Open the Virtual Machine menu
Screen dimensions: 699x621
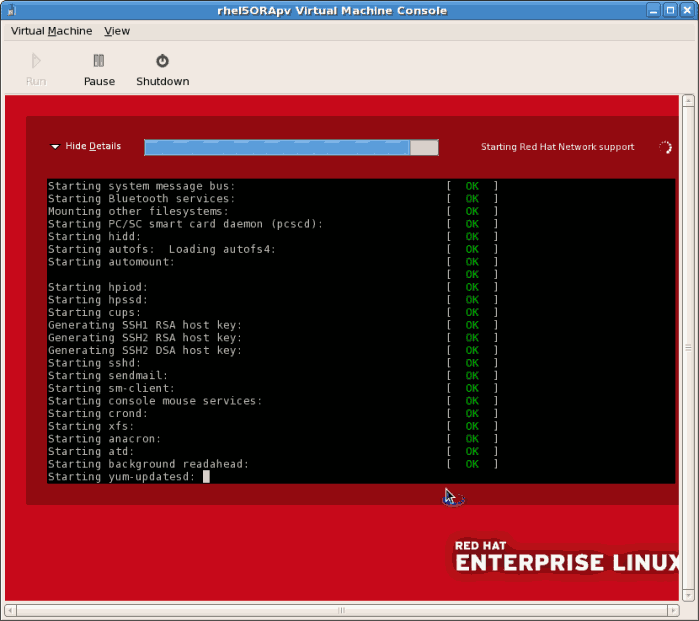click(51, 31)
